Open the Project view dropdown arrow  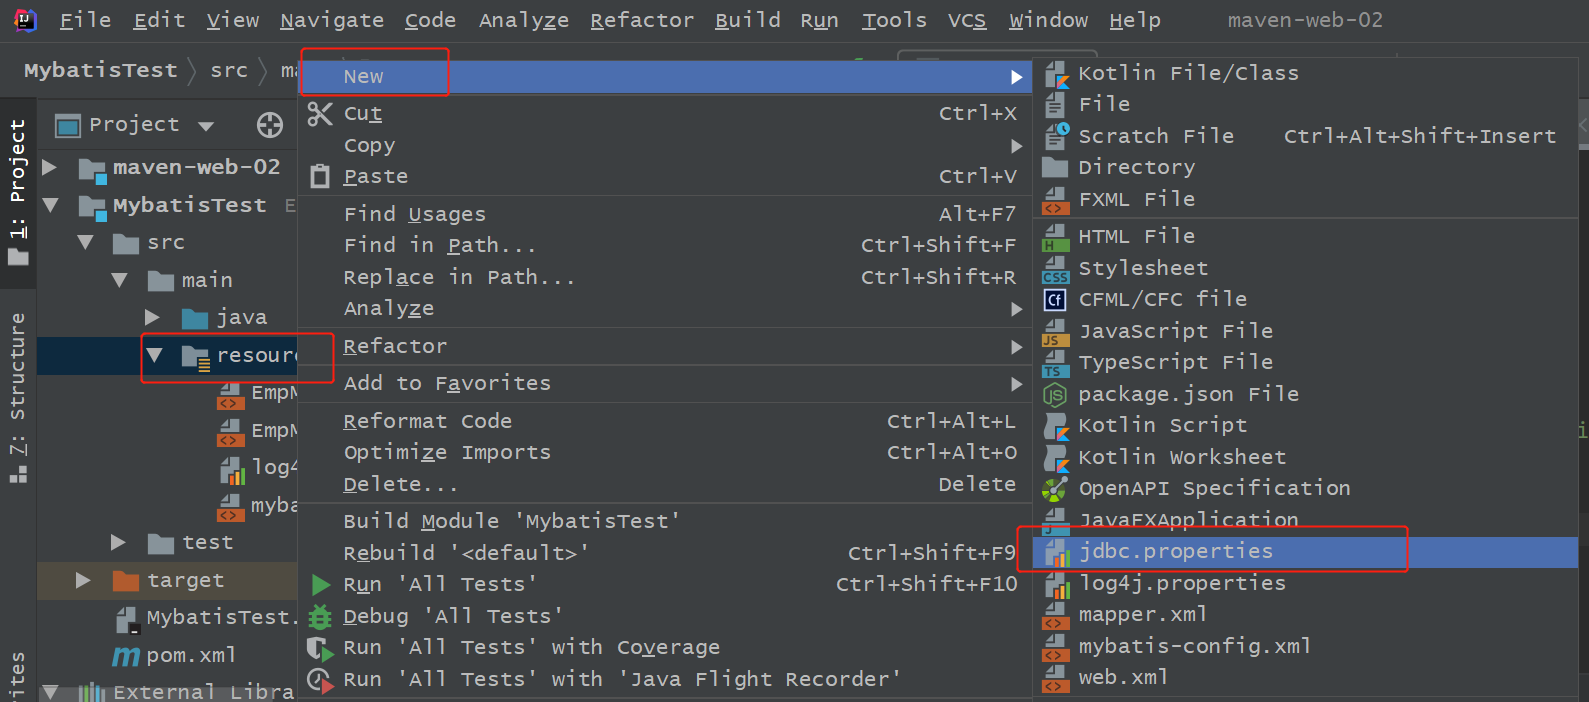coord(206,126)
